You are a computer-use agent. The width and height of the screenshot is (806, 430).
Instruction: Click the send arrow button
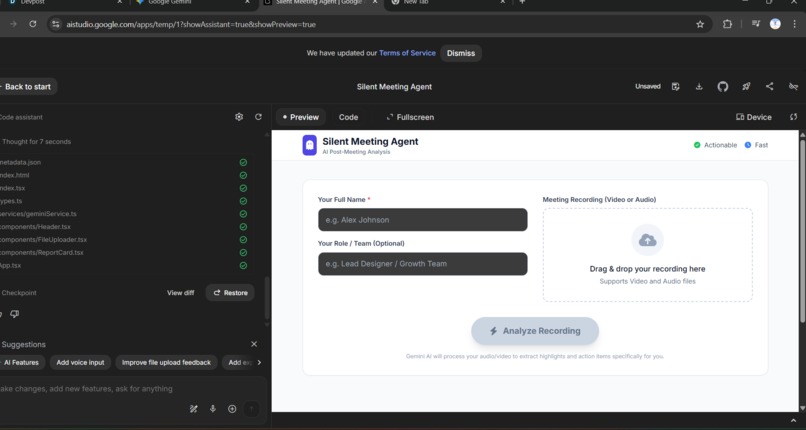click(251, 409)
